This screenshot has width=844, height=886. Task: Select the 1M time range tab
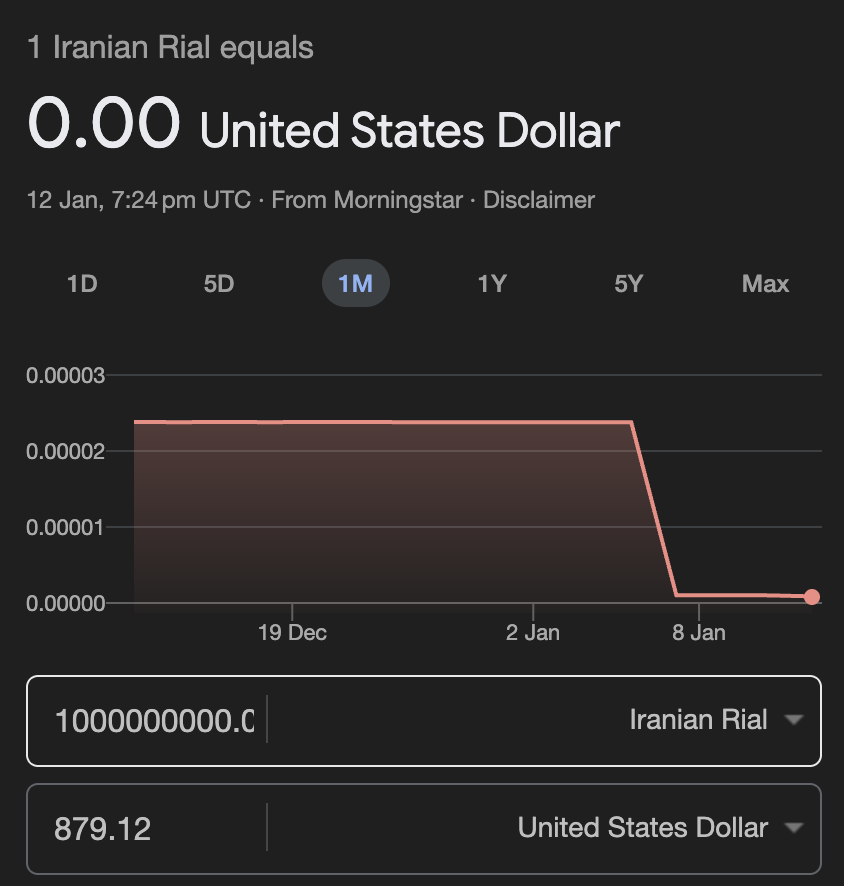coord(355,284)
